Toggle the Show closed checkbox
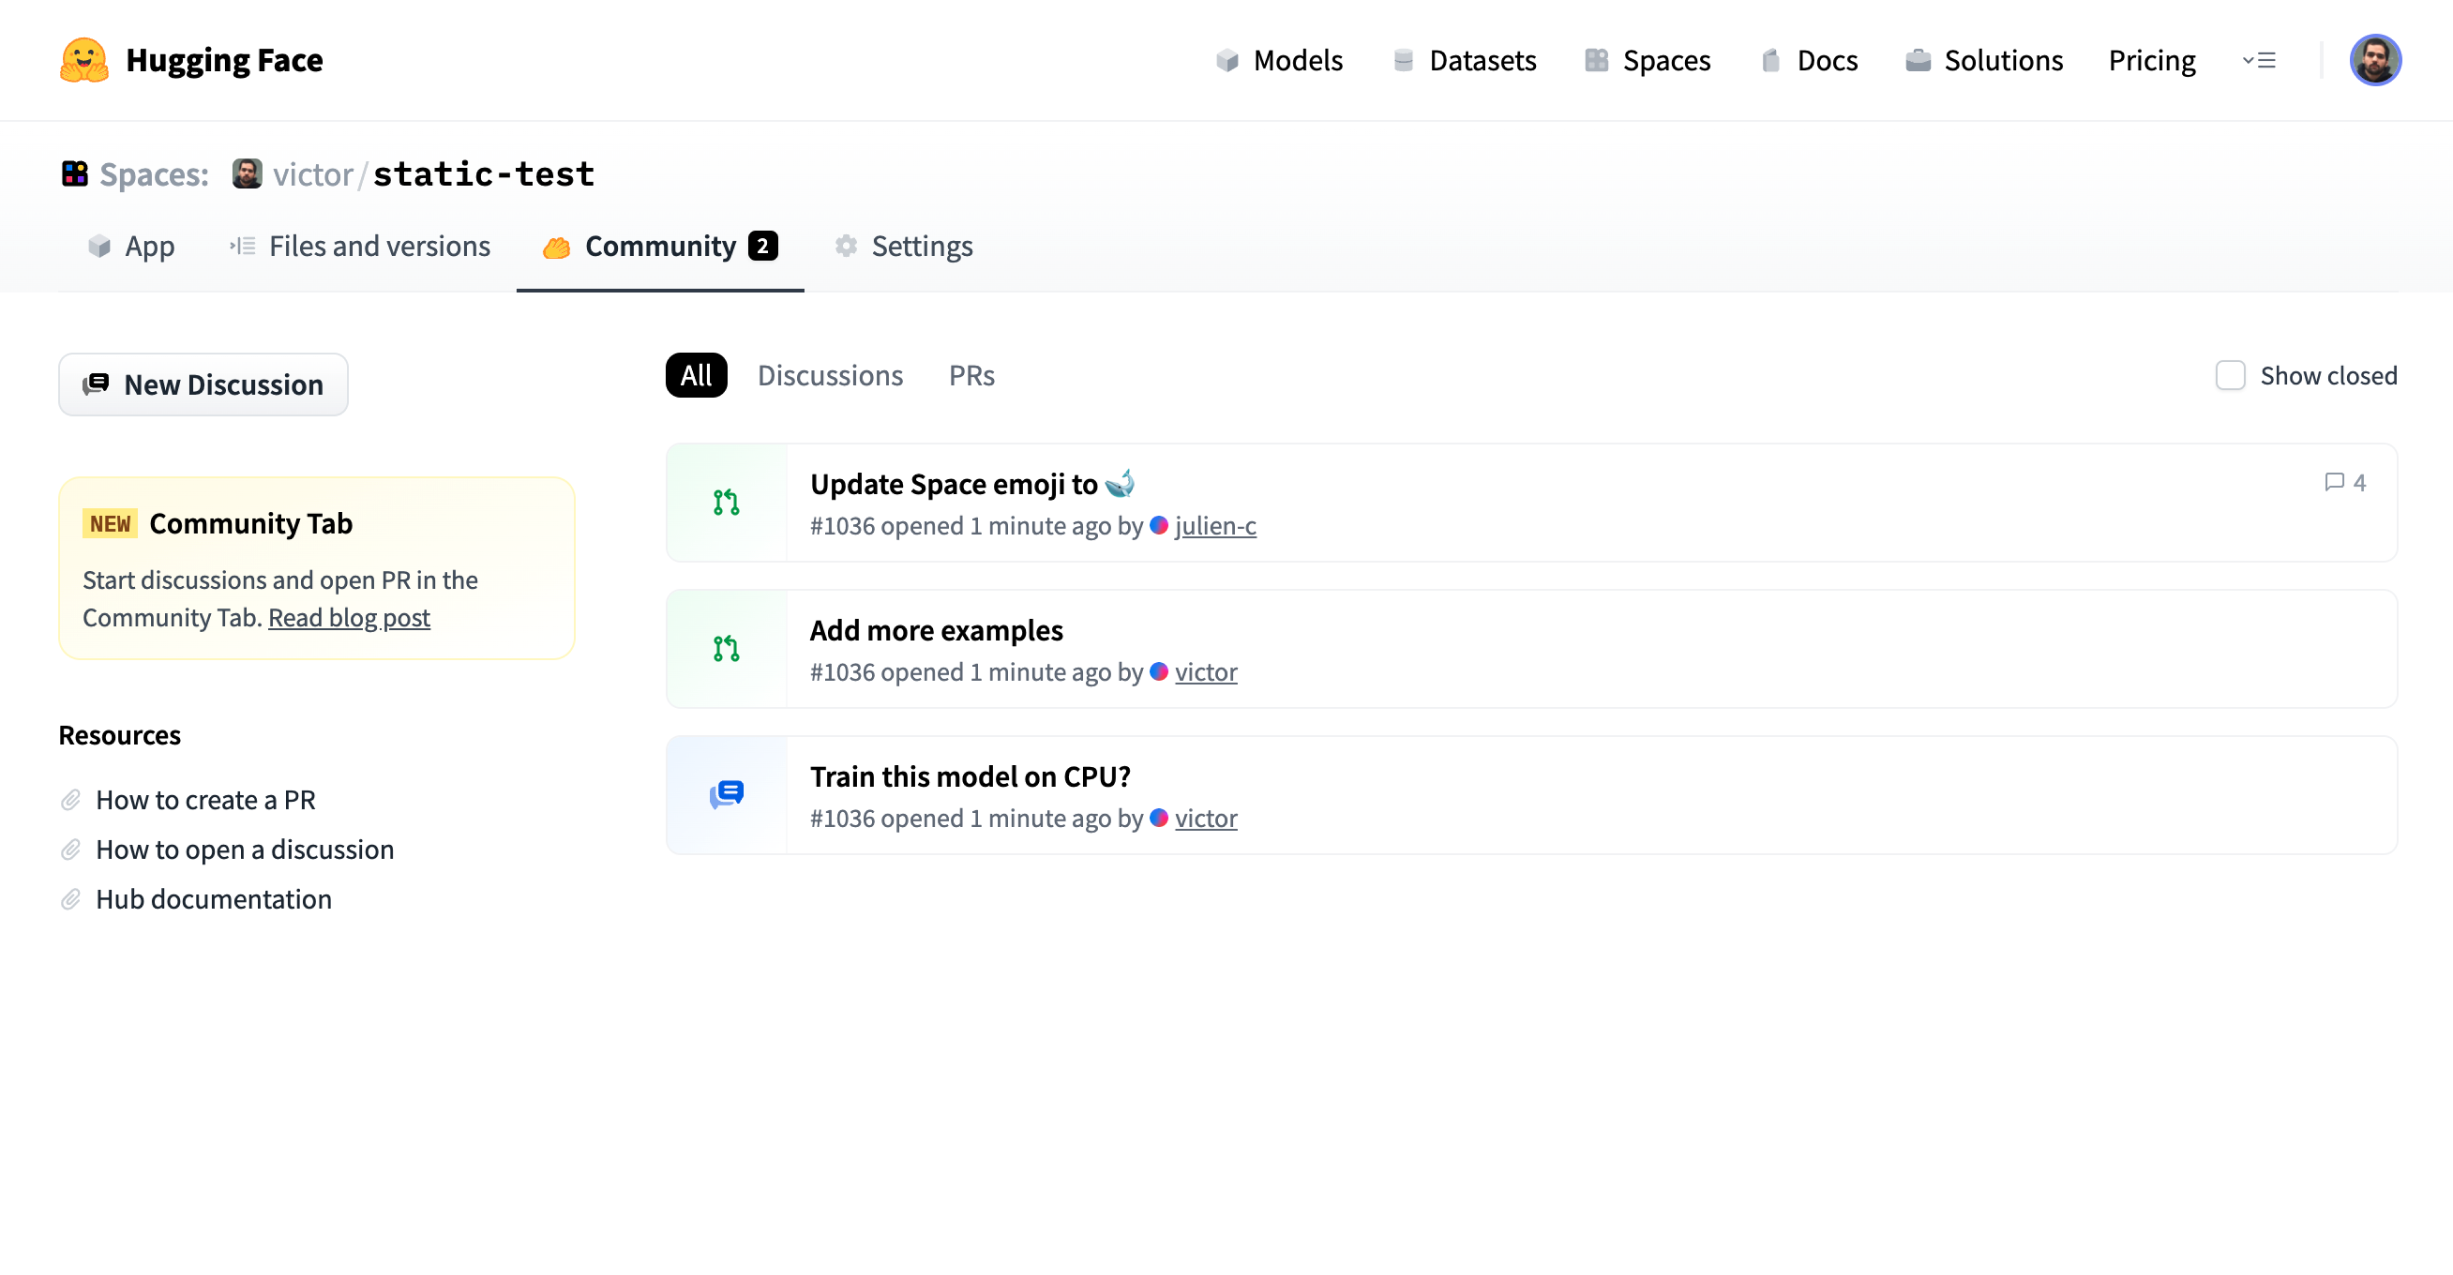The image size is (2453, 1275). click(x=2232, y=375)
